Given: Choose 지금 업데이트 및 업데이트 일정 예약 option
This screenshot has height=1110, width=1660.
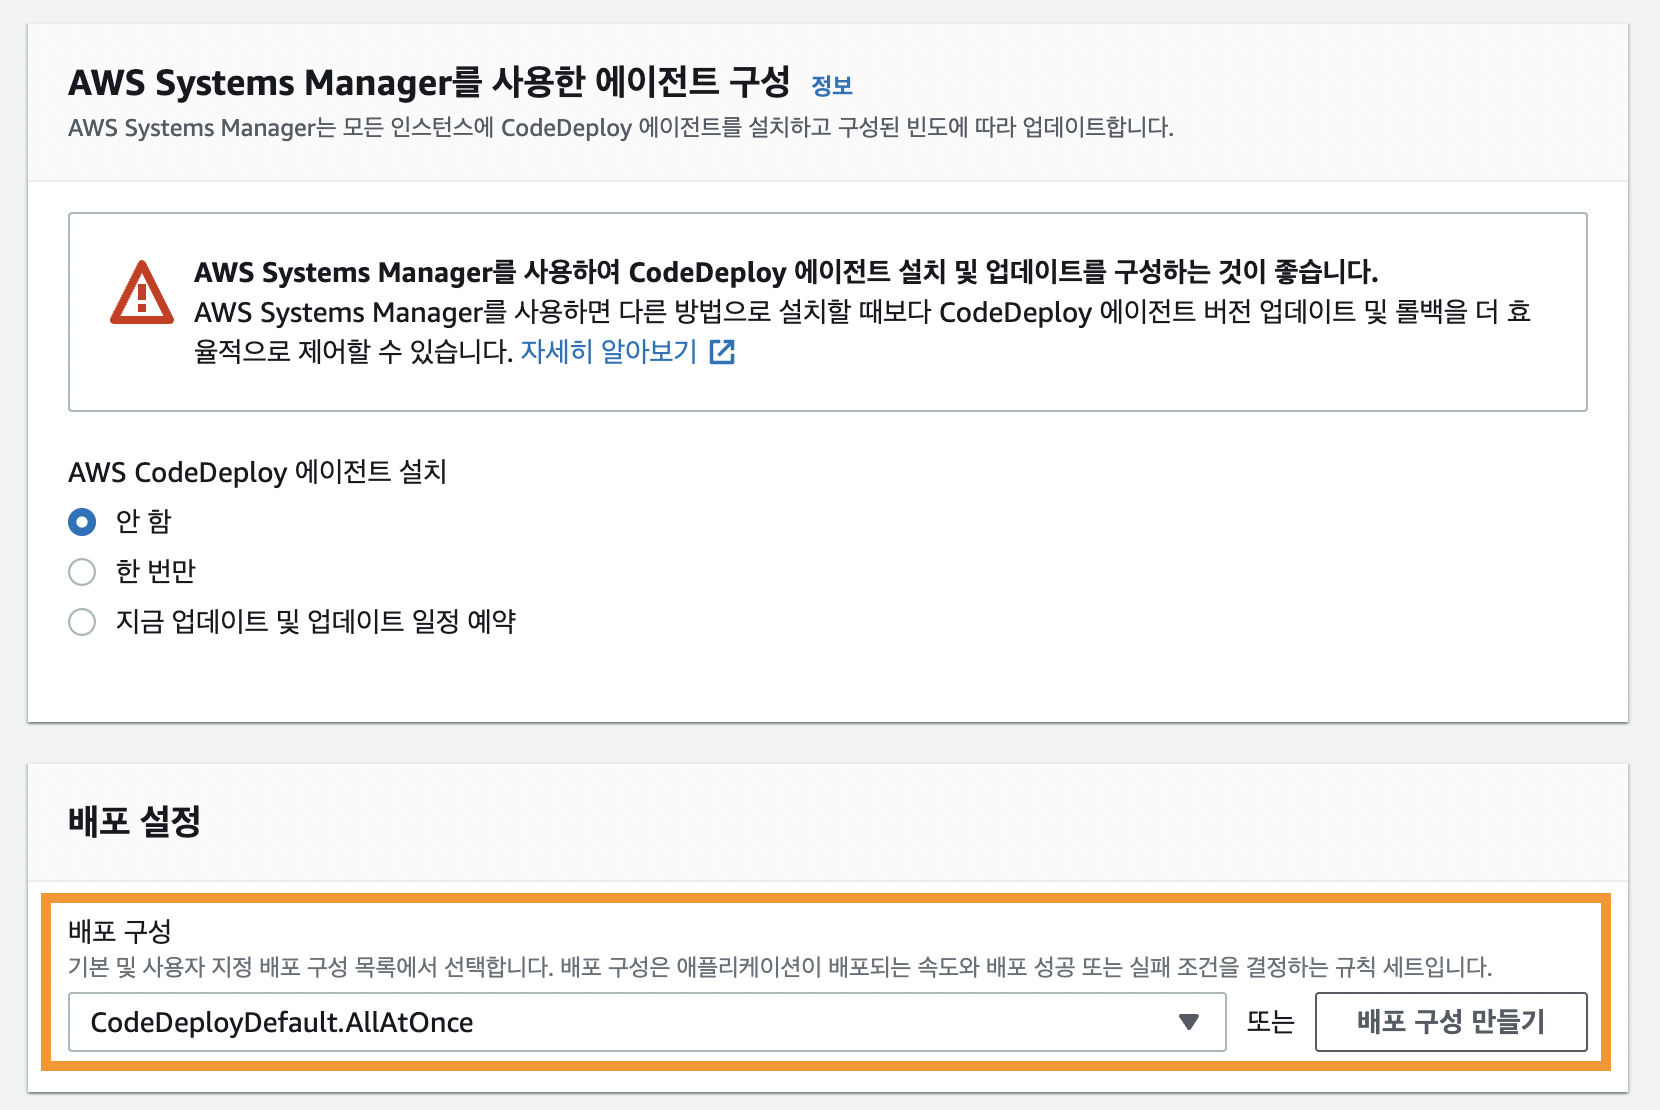Looking at the screenshot, I should pos(82,622).
